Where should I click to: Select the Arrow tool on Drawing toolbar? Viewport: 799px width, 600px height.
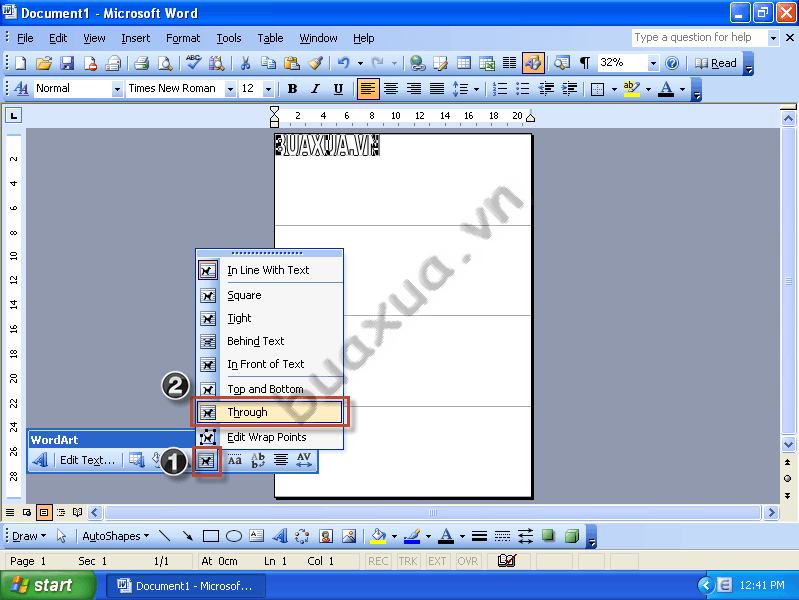click(188, 536)
